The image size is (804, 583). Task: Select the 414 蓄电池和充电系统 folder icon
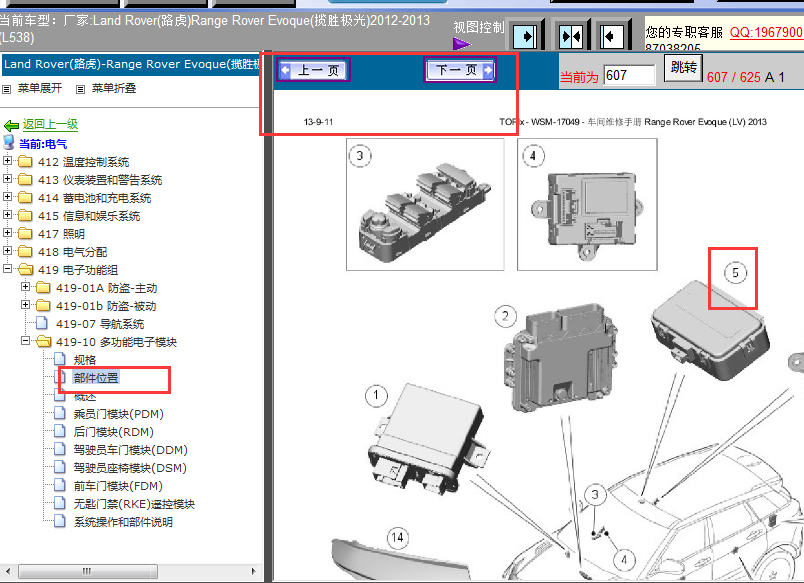(x=25, y=198)
